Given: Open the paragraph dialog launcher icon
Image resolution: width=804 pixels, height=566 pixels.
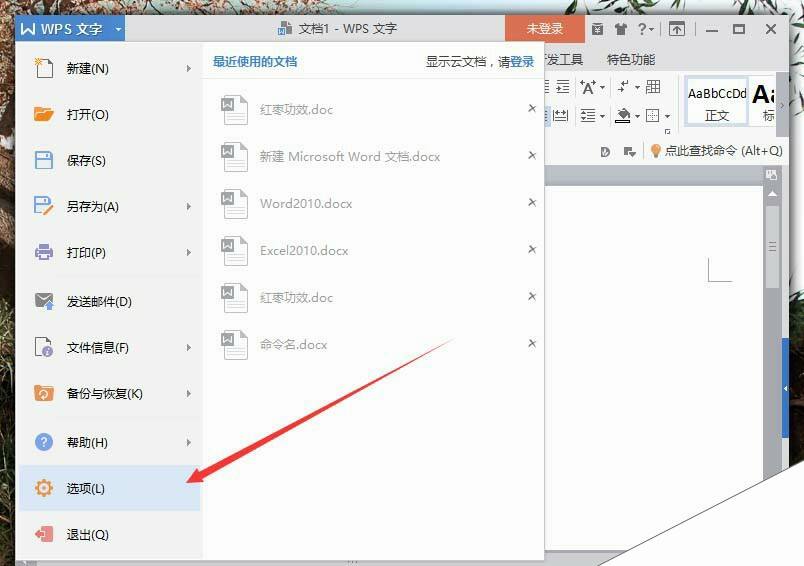Looking at the screenshot, I should [667, 132].
